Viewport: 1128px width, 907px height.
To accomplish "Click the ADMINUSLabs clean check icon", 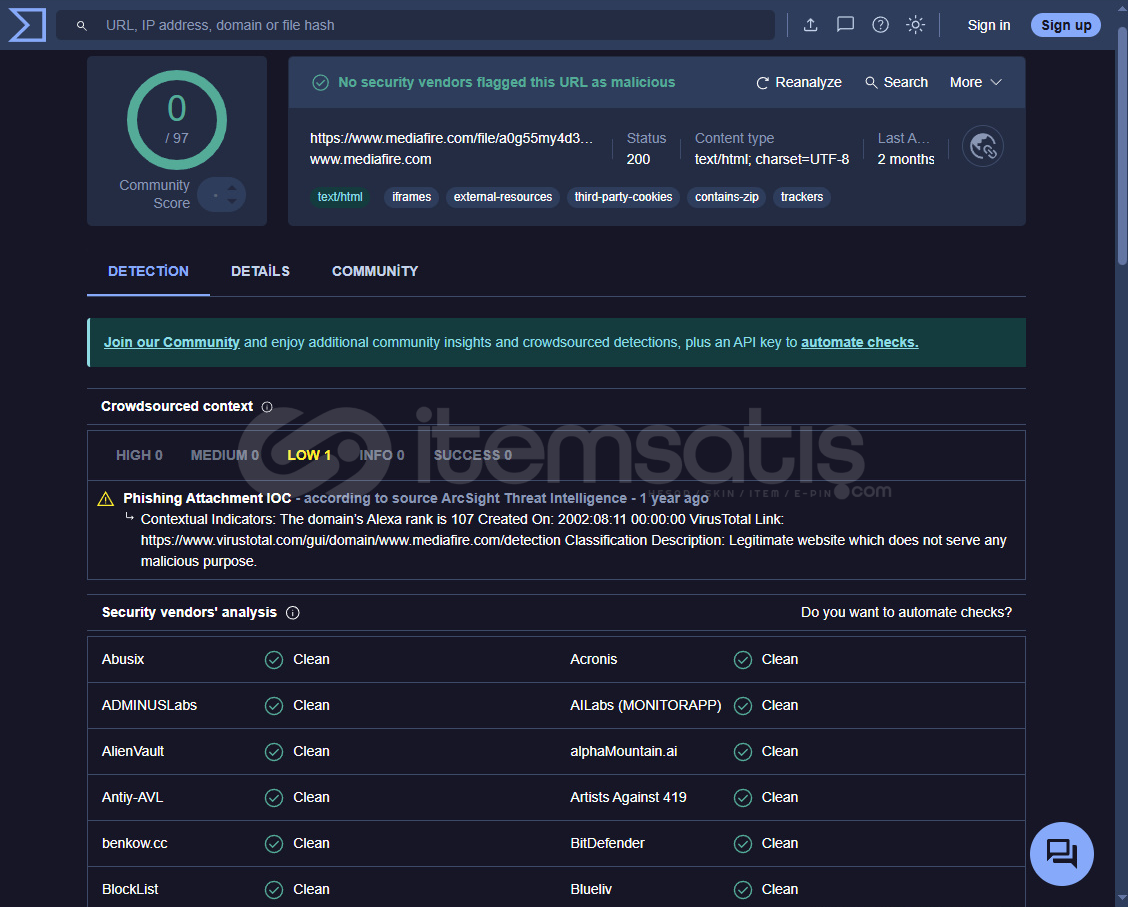I will pyautogui.click(x=274, y=706).
